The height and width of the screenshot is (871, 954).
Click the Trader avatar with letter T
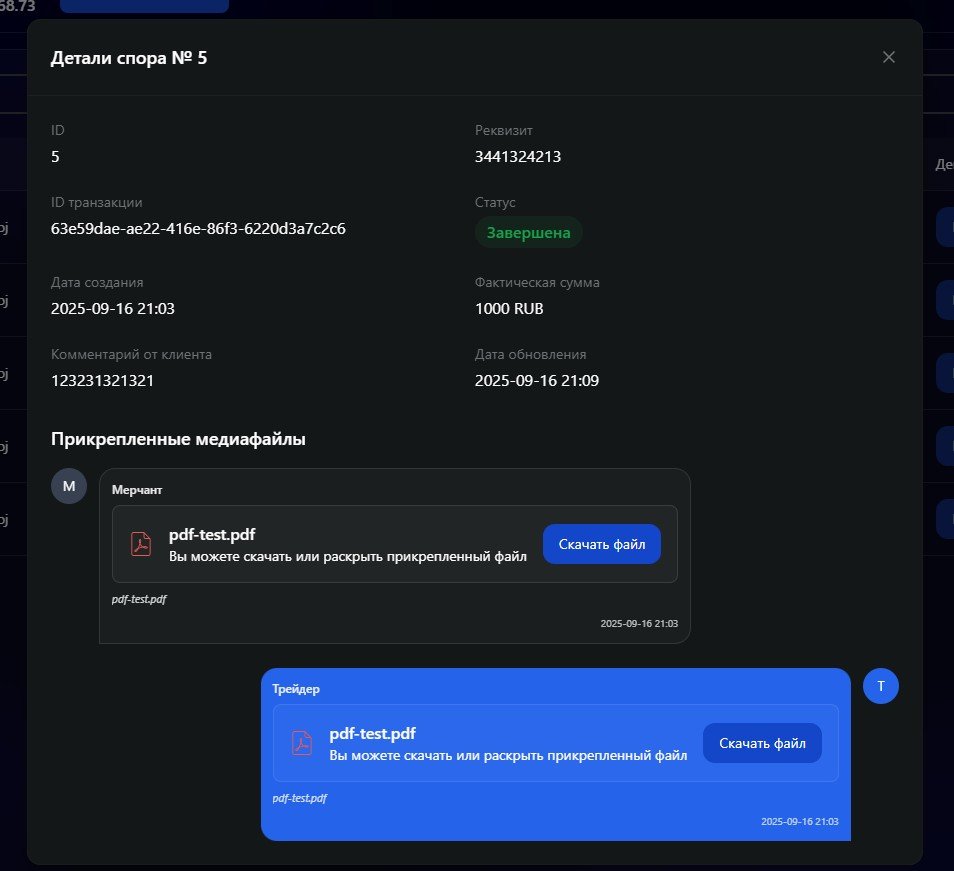[x=880, y=686]
